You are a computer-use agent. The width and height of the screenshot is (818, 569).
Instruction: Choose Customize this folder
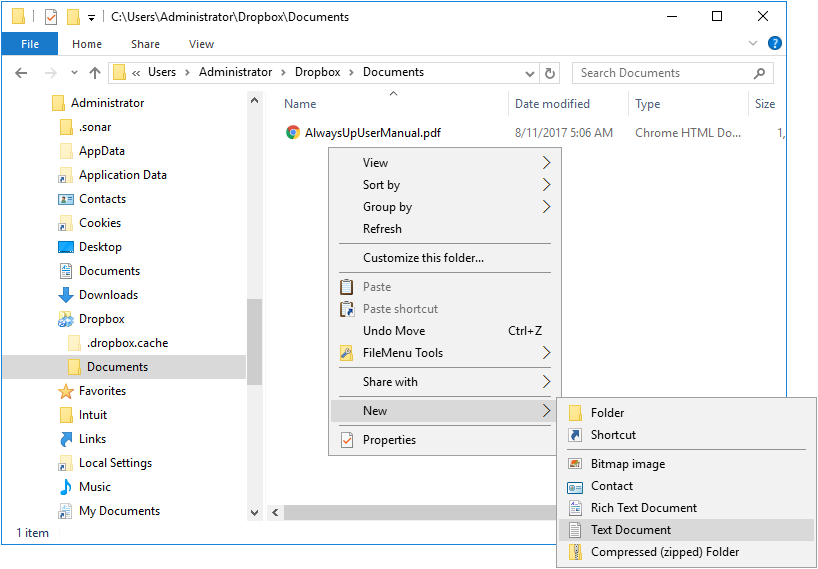[x=446, y=258]
